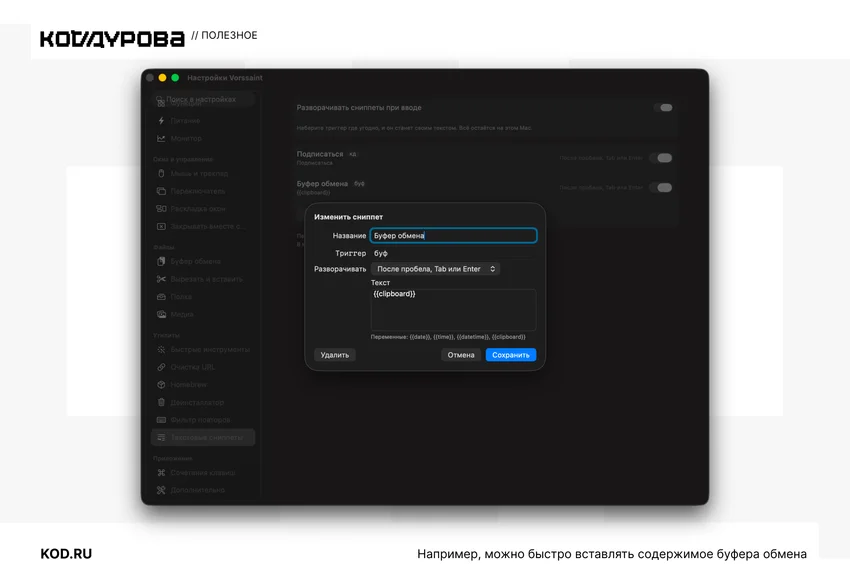The width and height of the screenshot is (850, 582).
Task: Open Медиа via its photo icon
Action: [161, 314]
